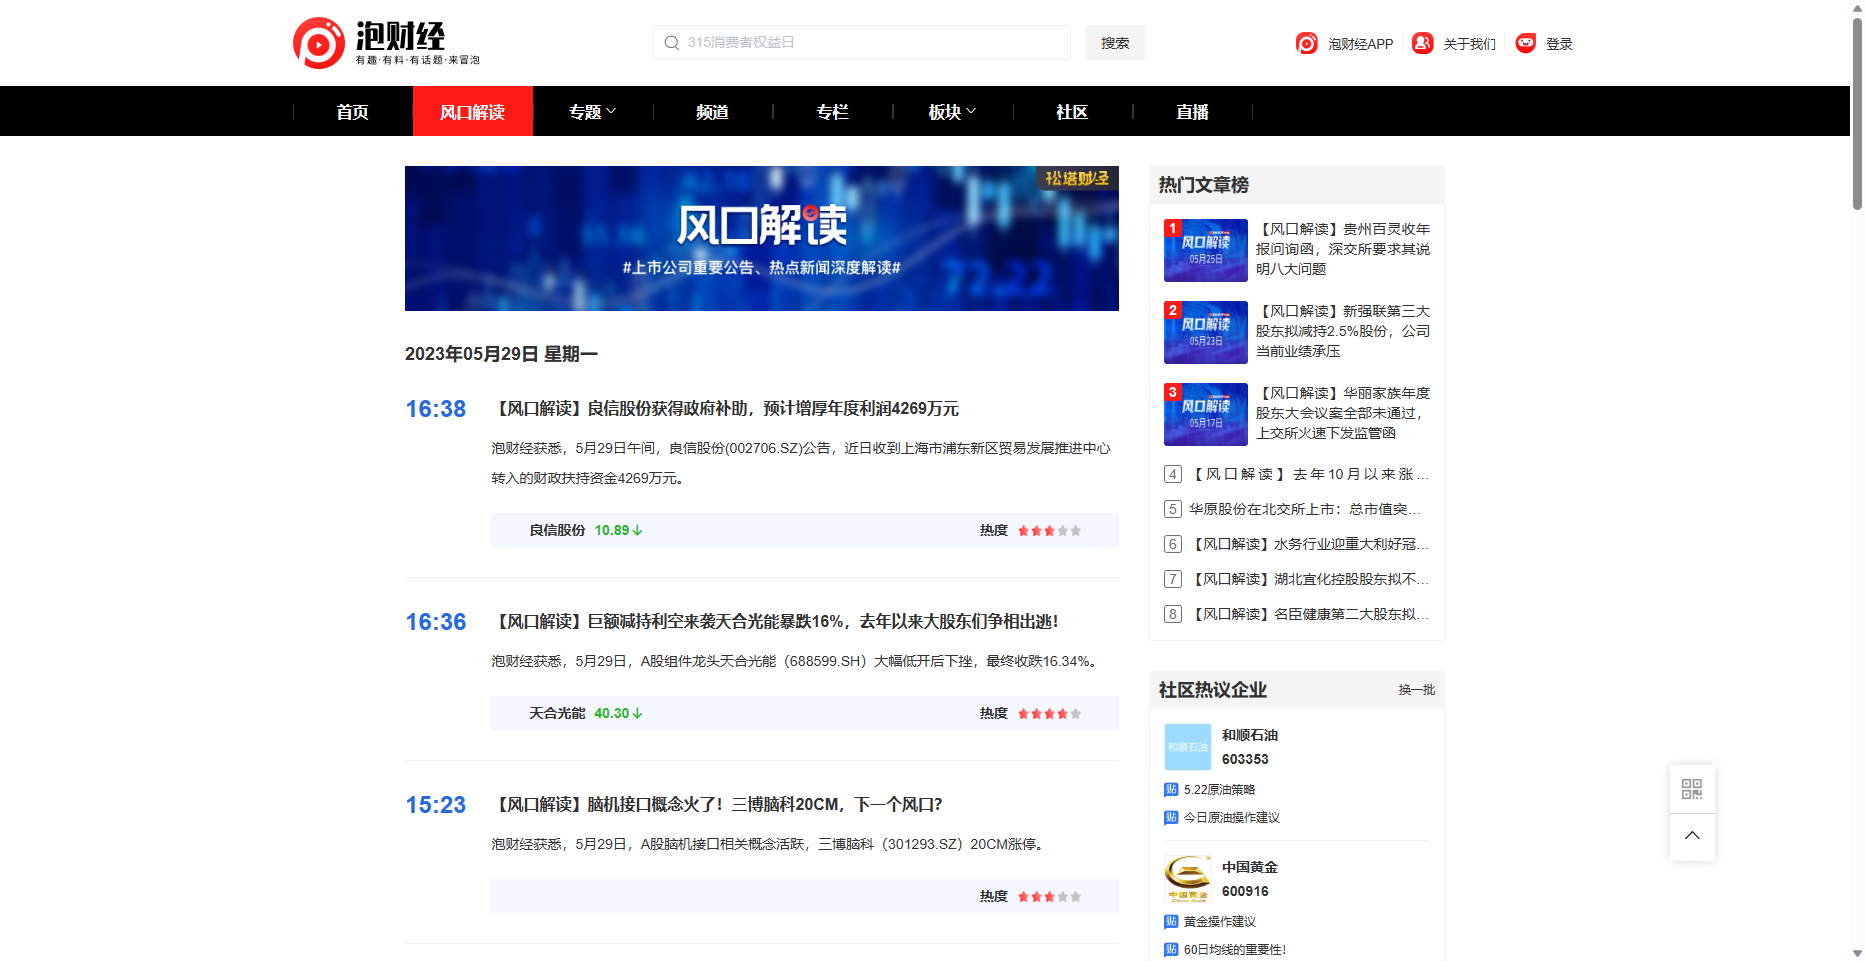Click rank 6 badge in hot list

click(x=1173, y=544)
